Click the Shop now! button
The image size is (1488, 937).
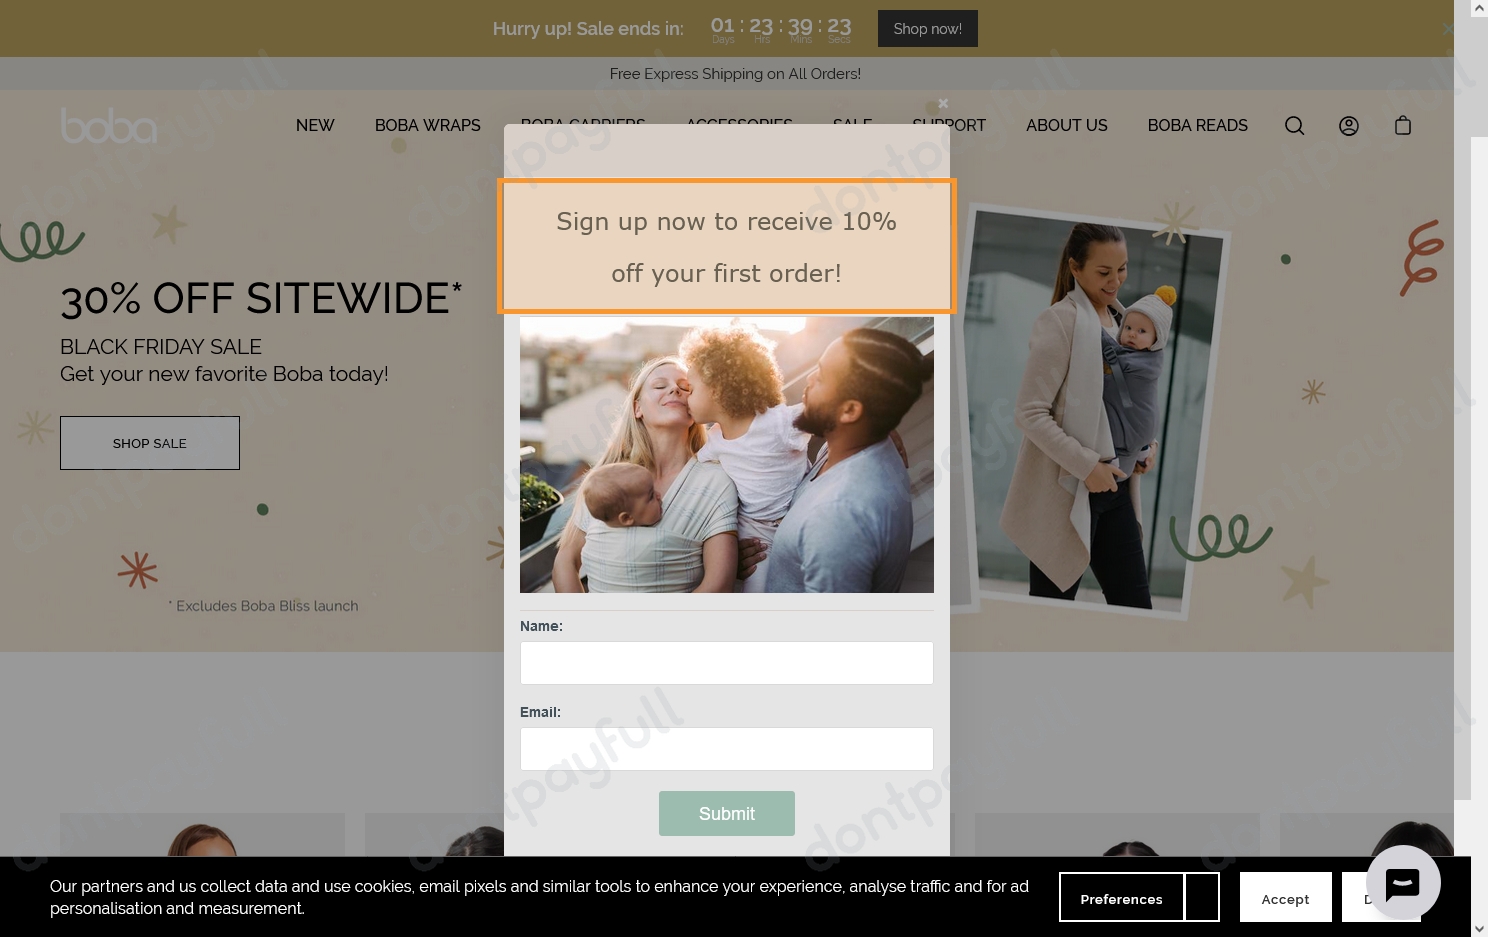point(928,29)
